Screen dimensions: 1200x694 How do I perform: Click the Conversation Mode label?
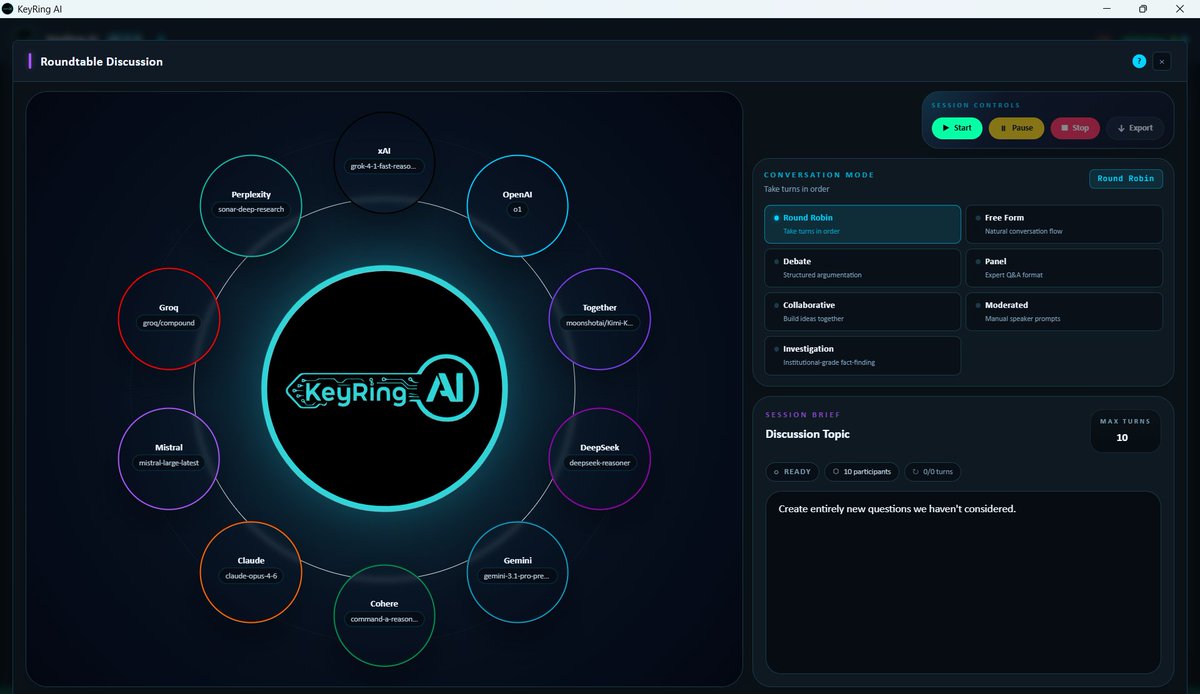click(x=819, y=175)
